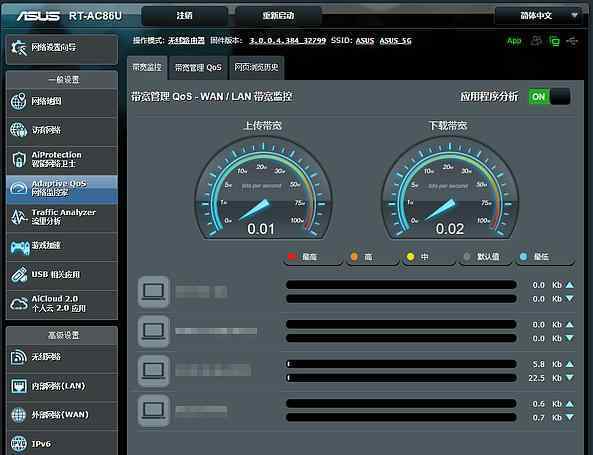Image resolution: width=593 pixels, height=455 pixels.
Task: Click the users status icon near App
Action: coord(536,40)
